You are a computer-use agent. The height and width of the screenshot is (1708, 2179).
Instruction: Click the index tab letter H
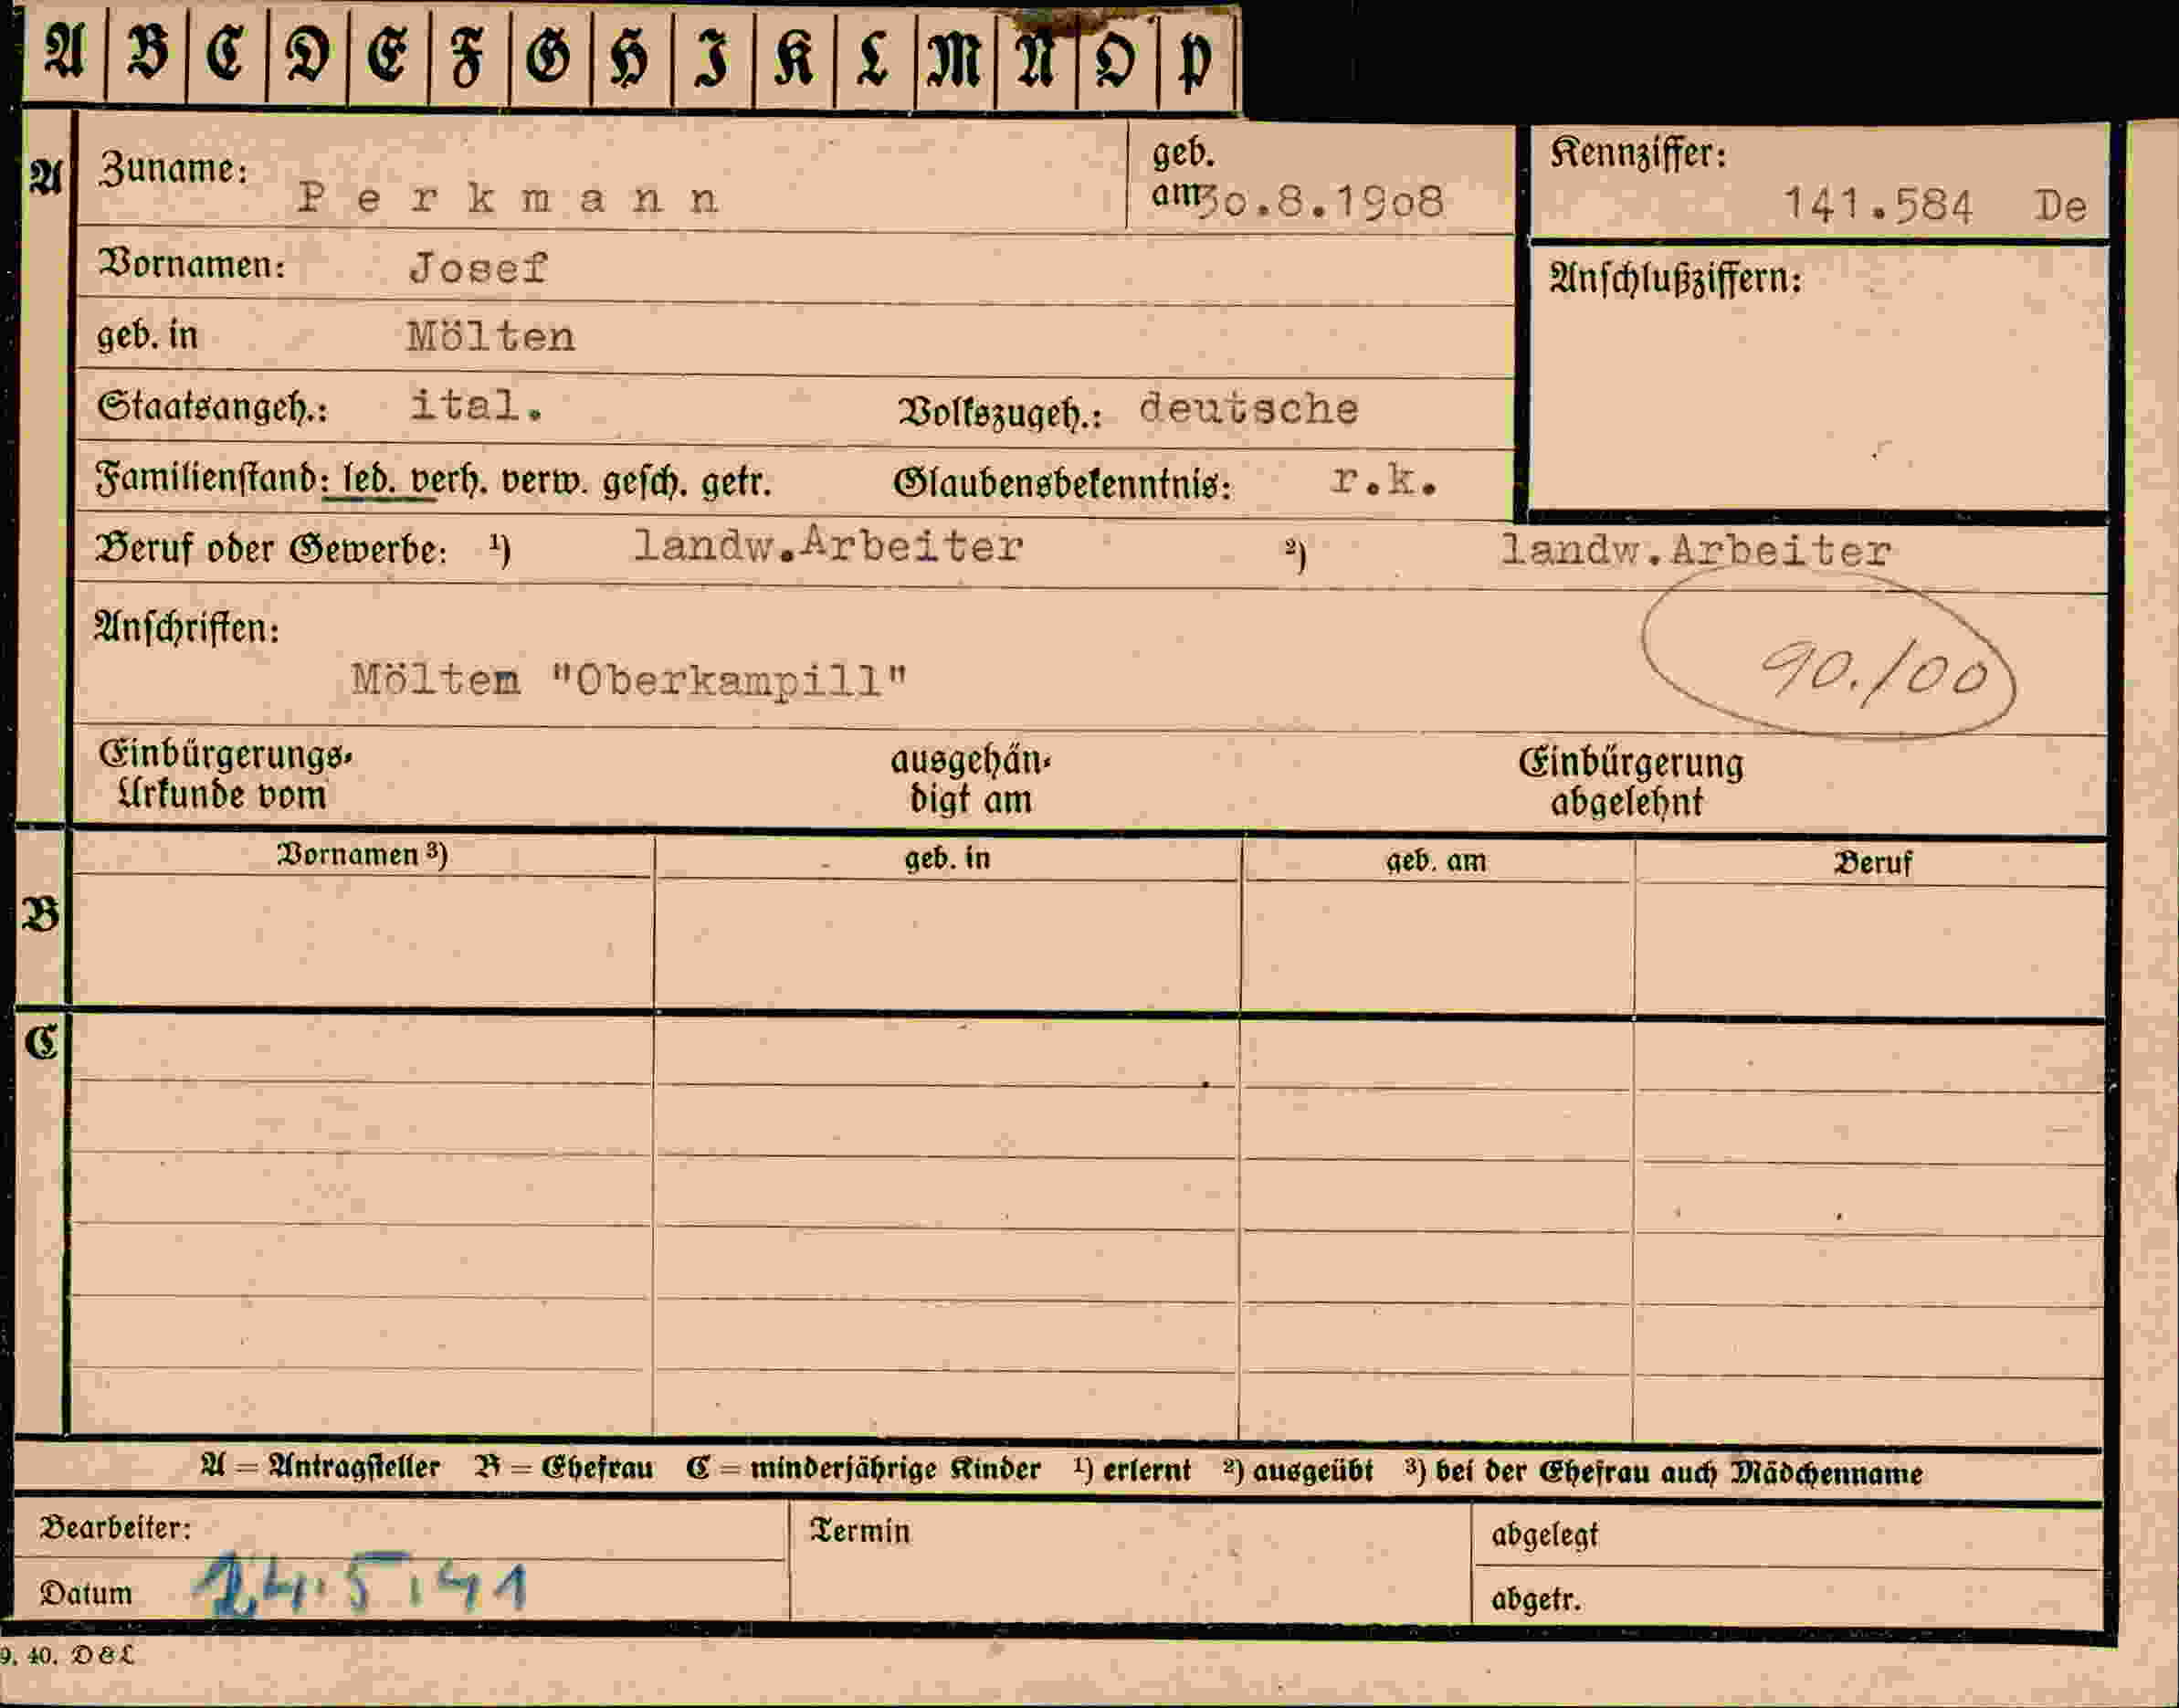pos(631,57)
